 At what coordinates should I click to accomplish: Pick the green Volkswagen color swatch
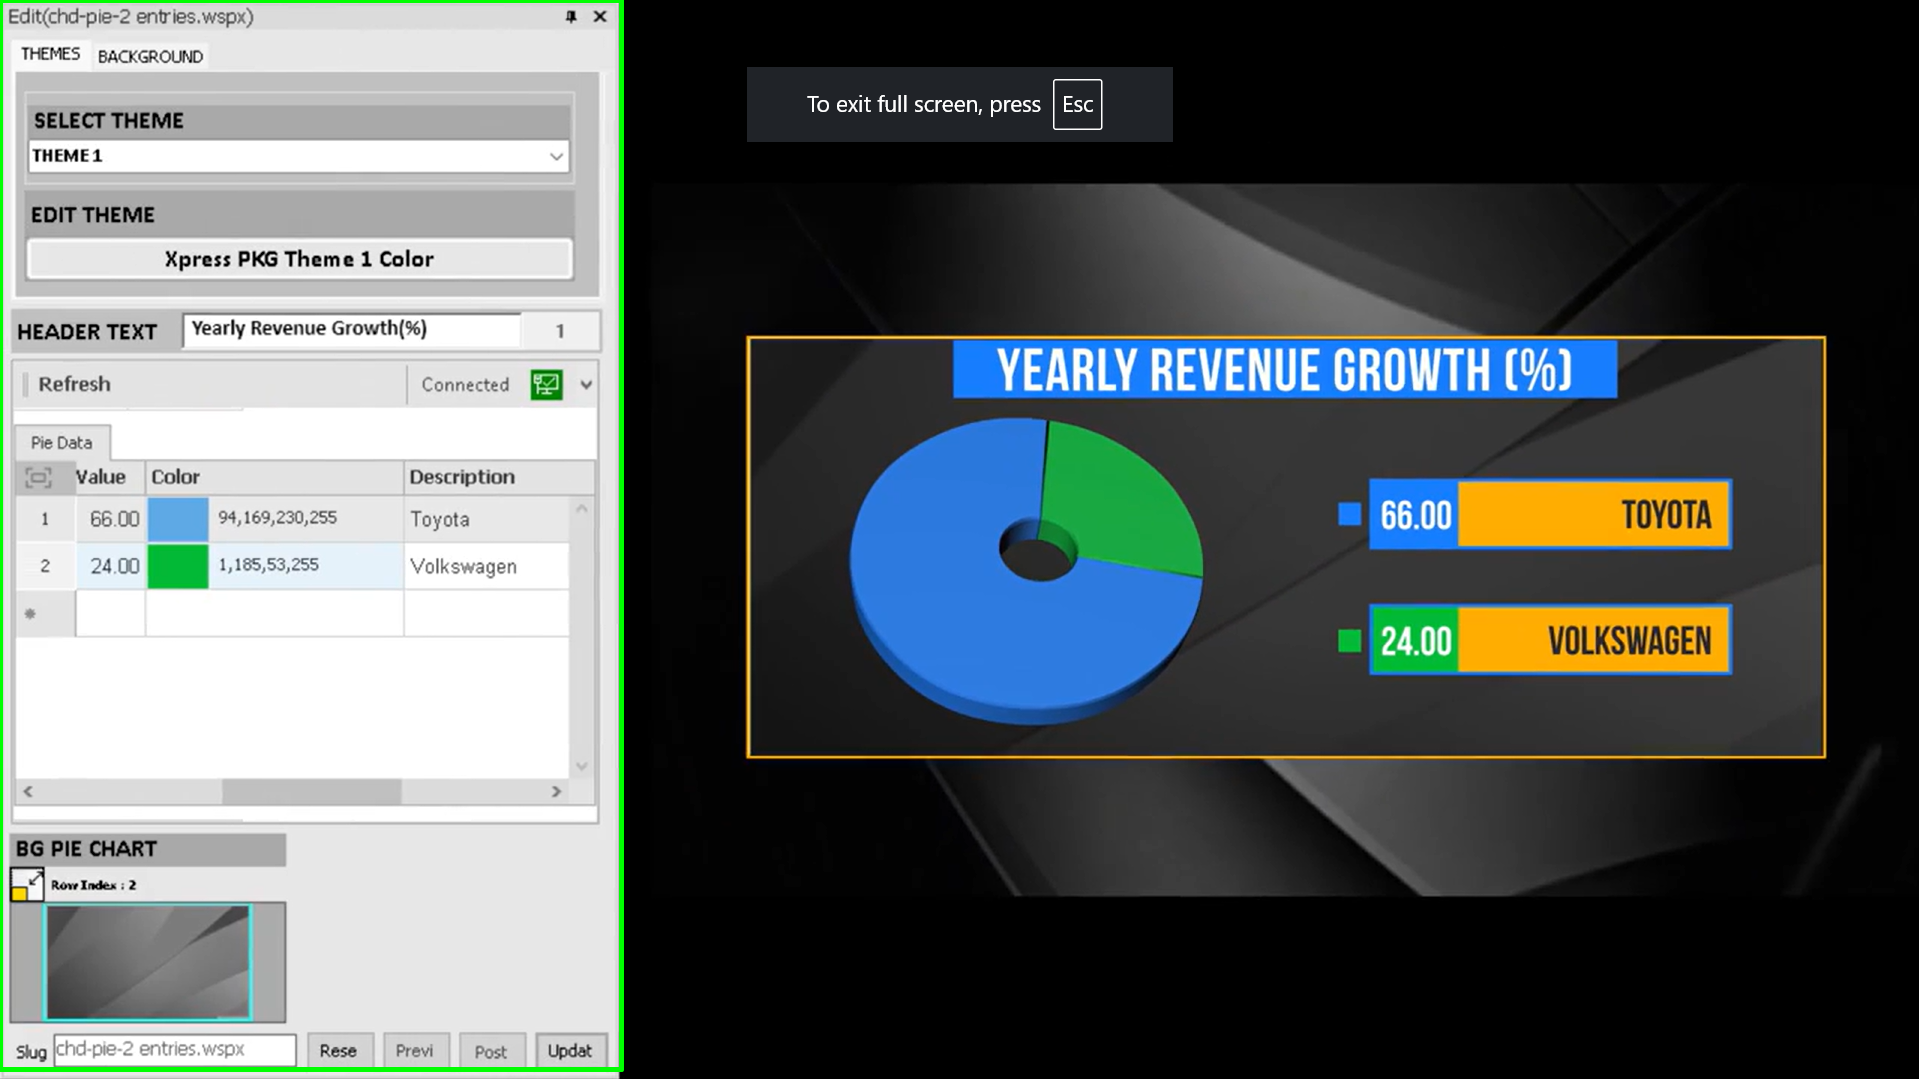[178, 566]
